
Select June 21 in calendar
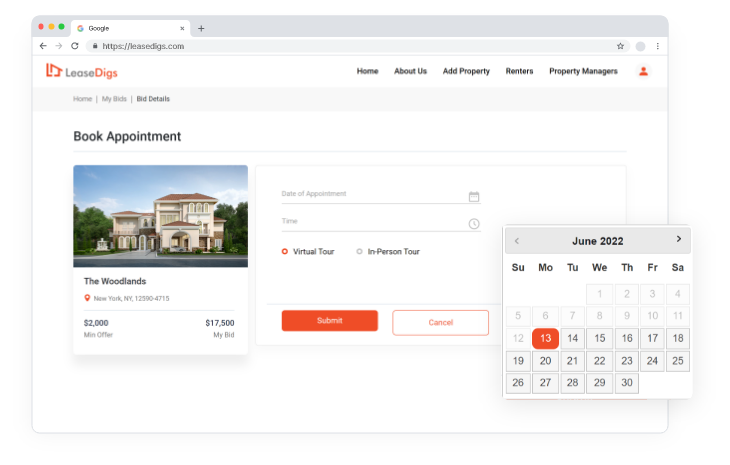(572, 361)
